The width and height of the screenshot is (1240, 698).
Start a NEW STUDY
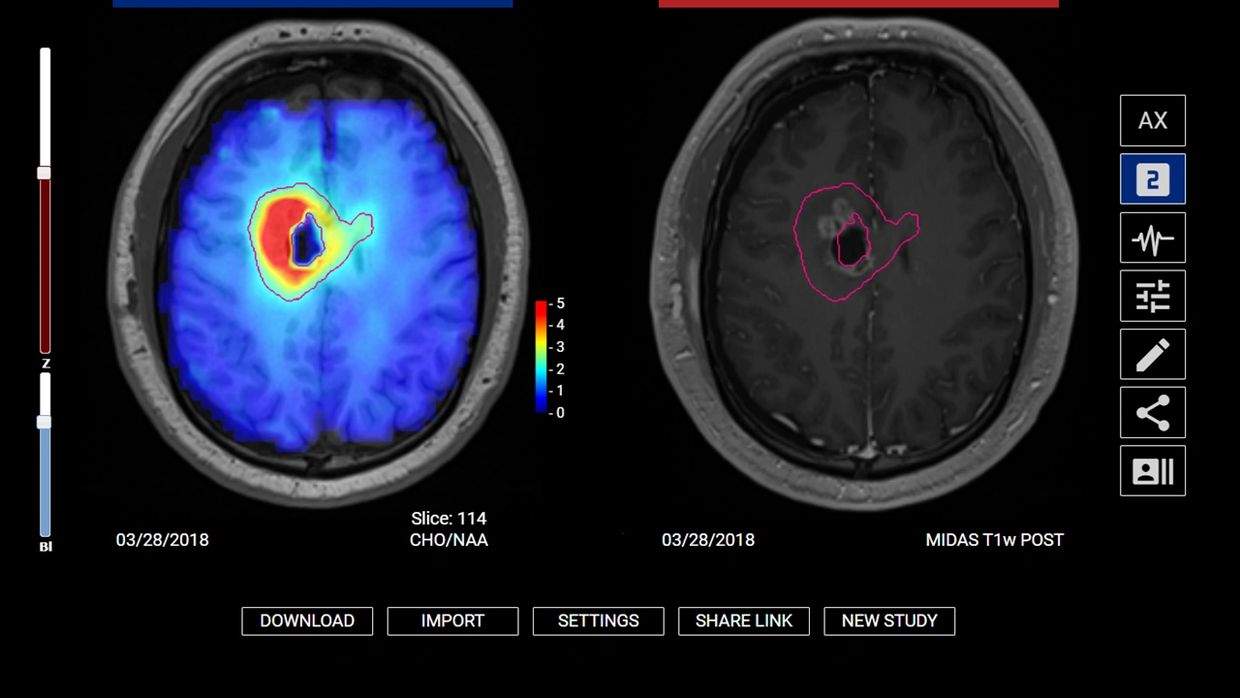tap(889, 621)
